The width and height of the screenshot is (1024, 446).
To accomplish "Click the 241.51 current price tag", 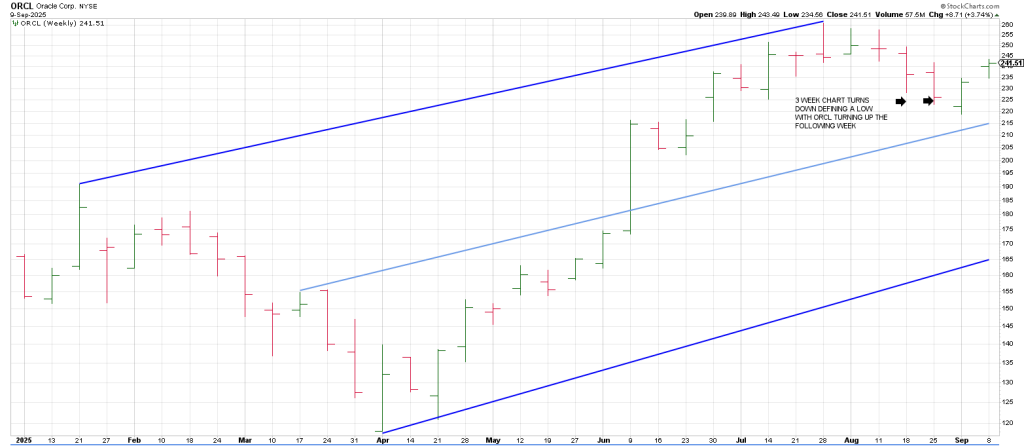I will 1010,62.
